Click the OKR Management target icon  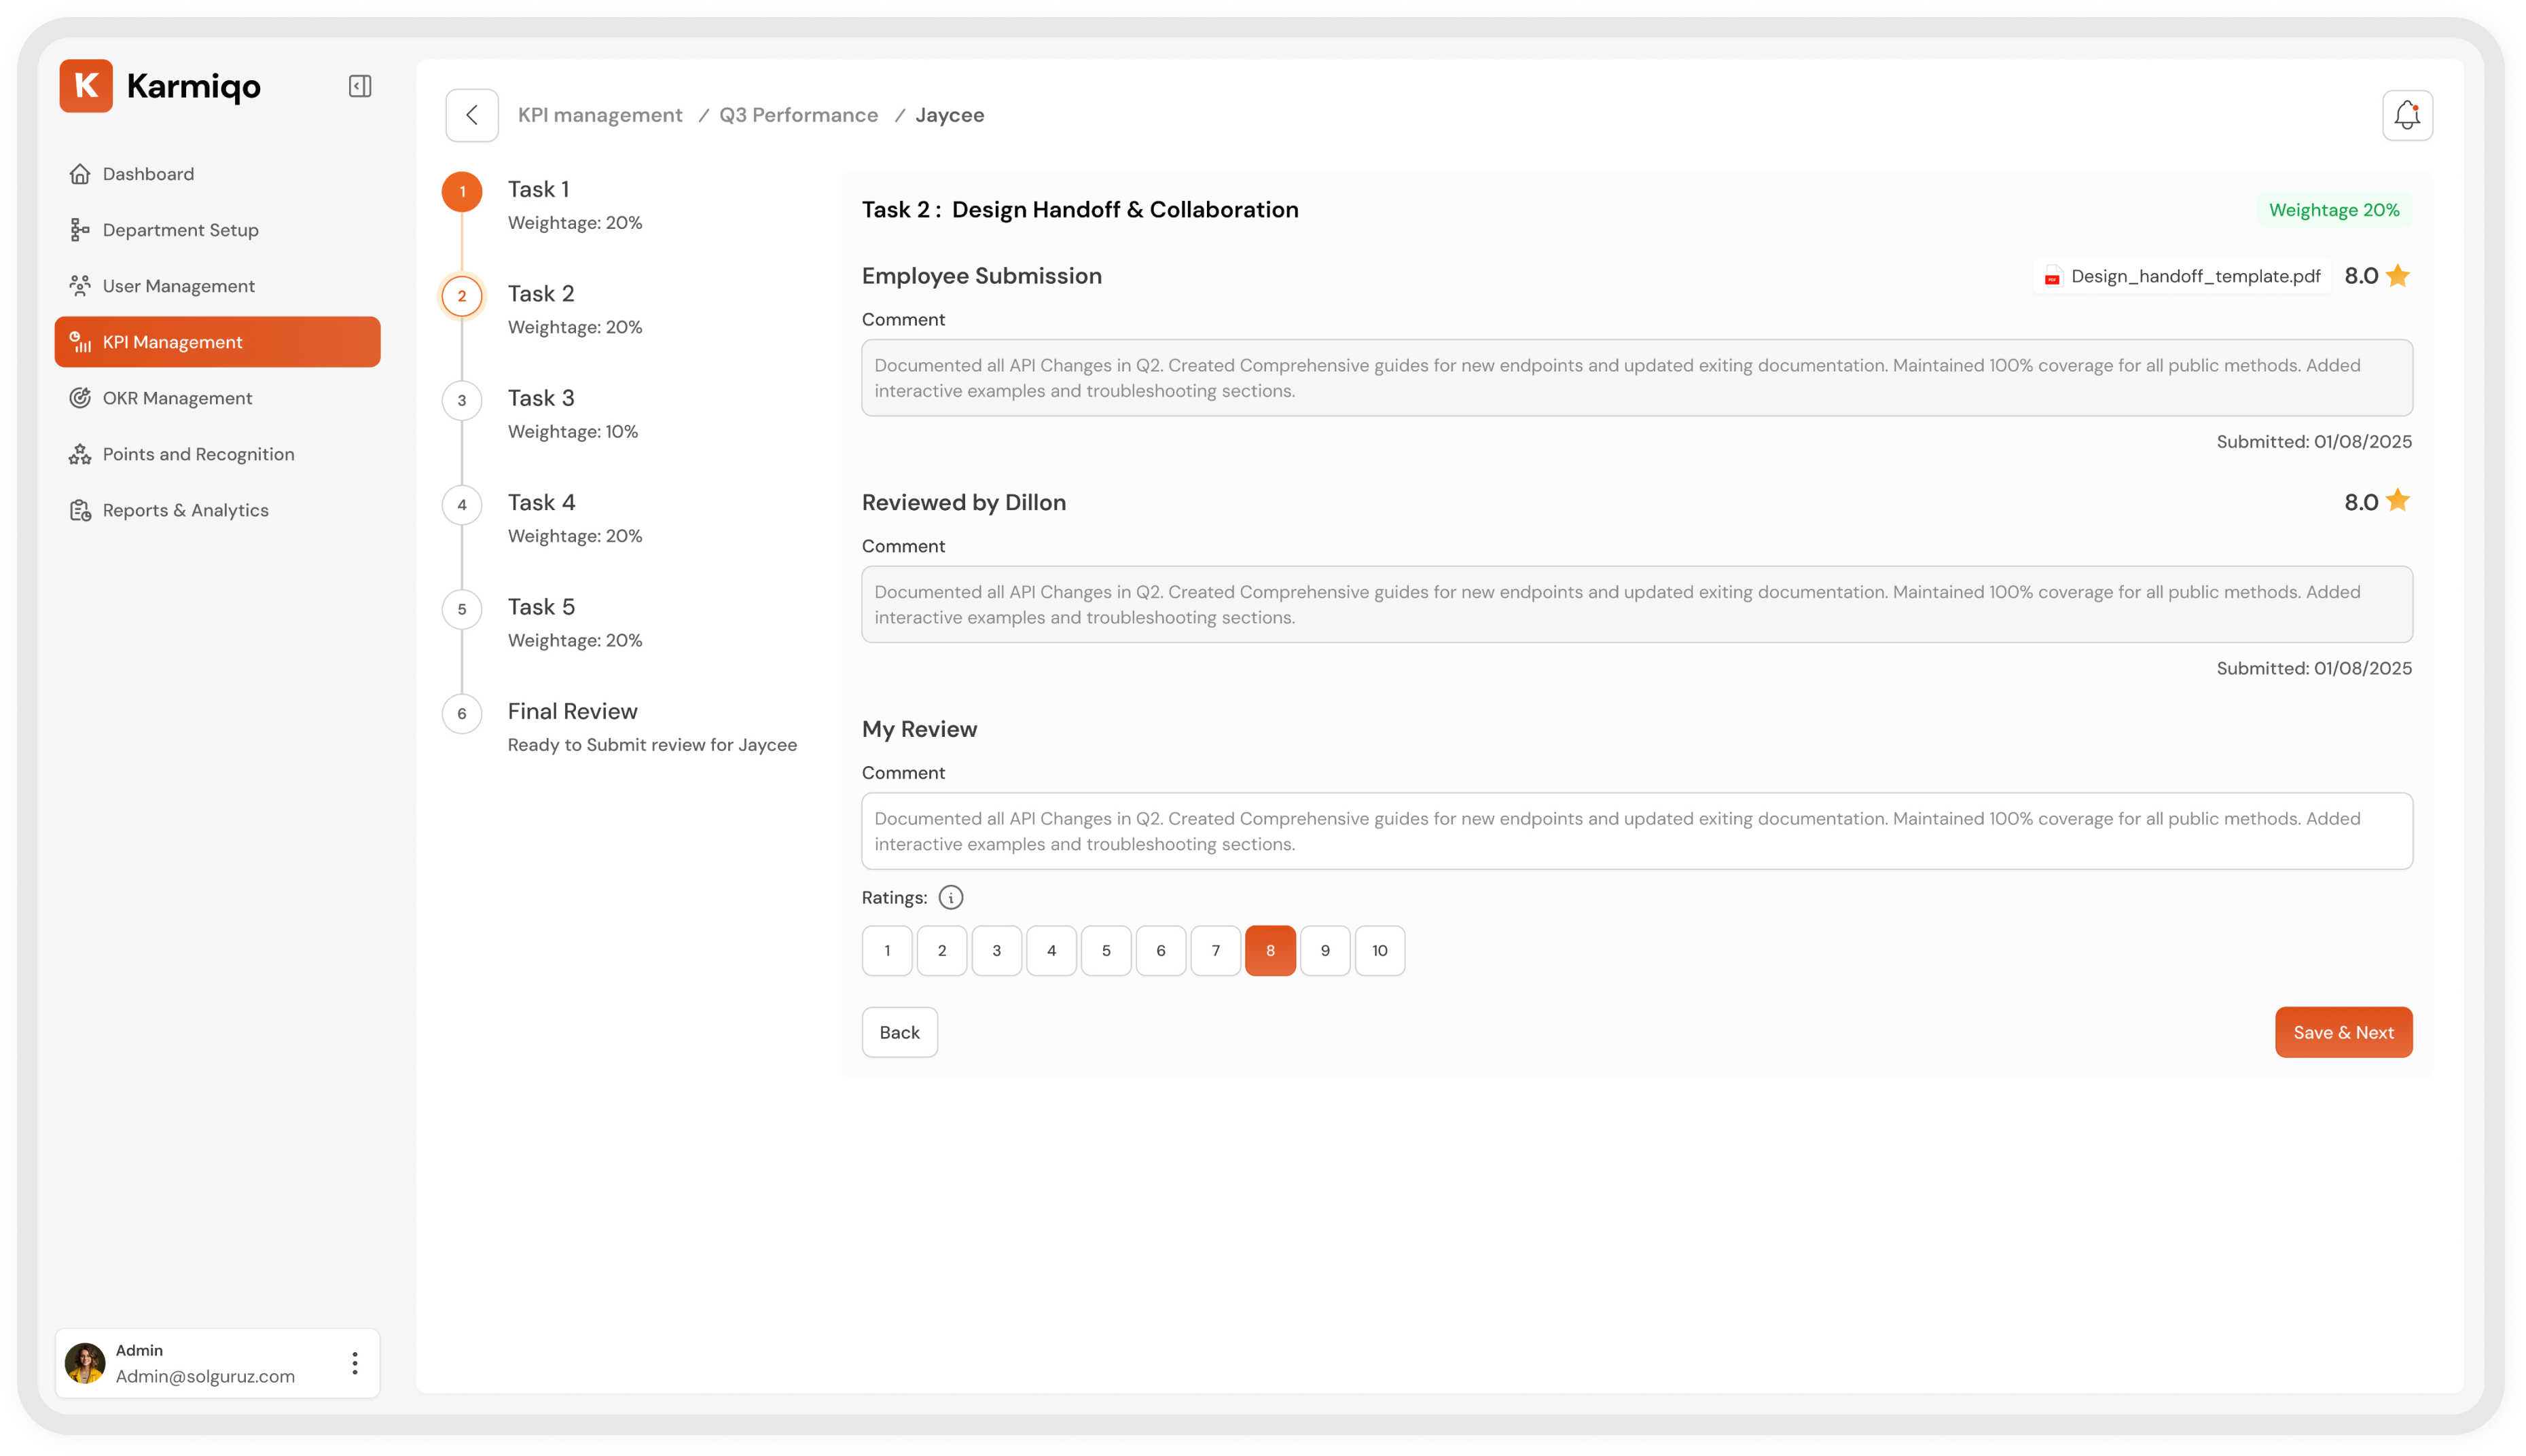(80, 398)
